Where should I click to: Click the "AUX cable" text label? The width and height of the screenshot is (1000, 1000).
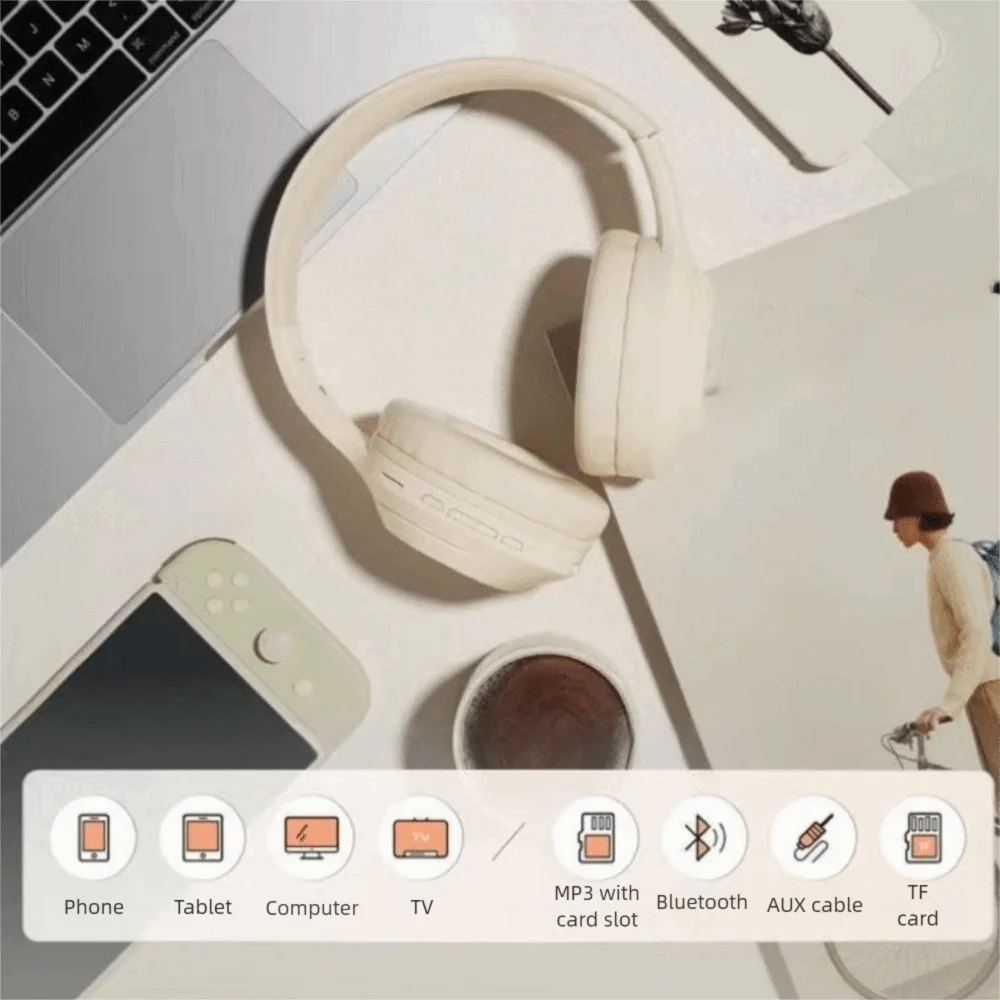pyautogui.click(x=814, y=905)
